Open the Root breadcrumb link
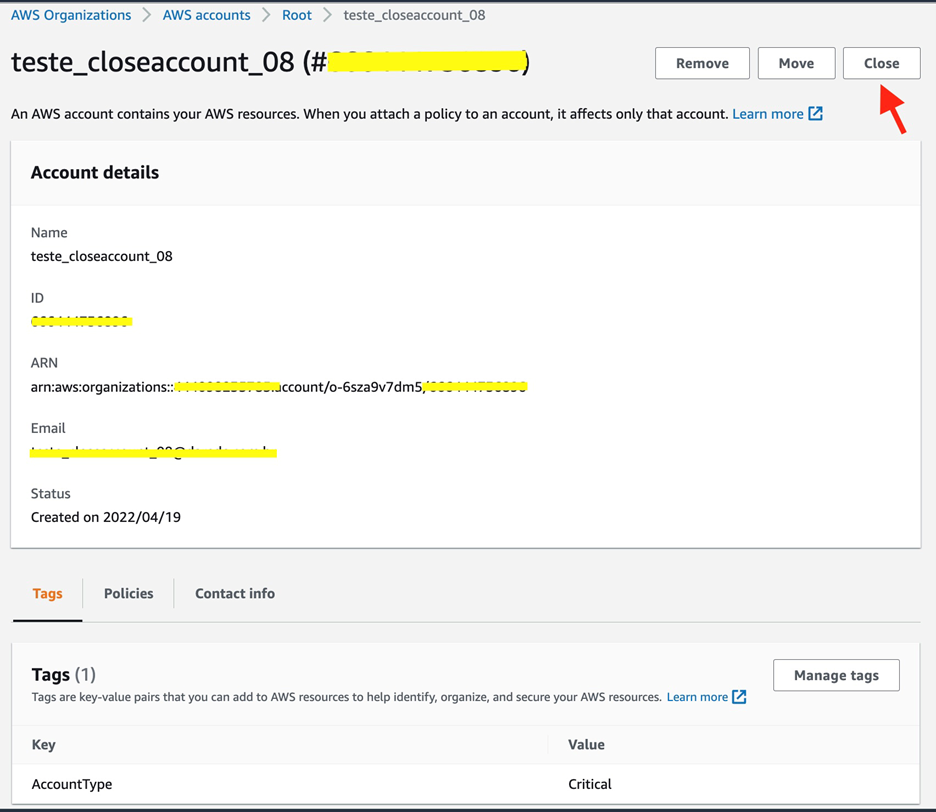This screenshot has width=936, height=812. [x=297, y=15]
